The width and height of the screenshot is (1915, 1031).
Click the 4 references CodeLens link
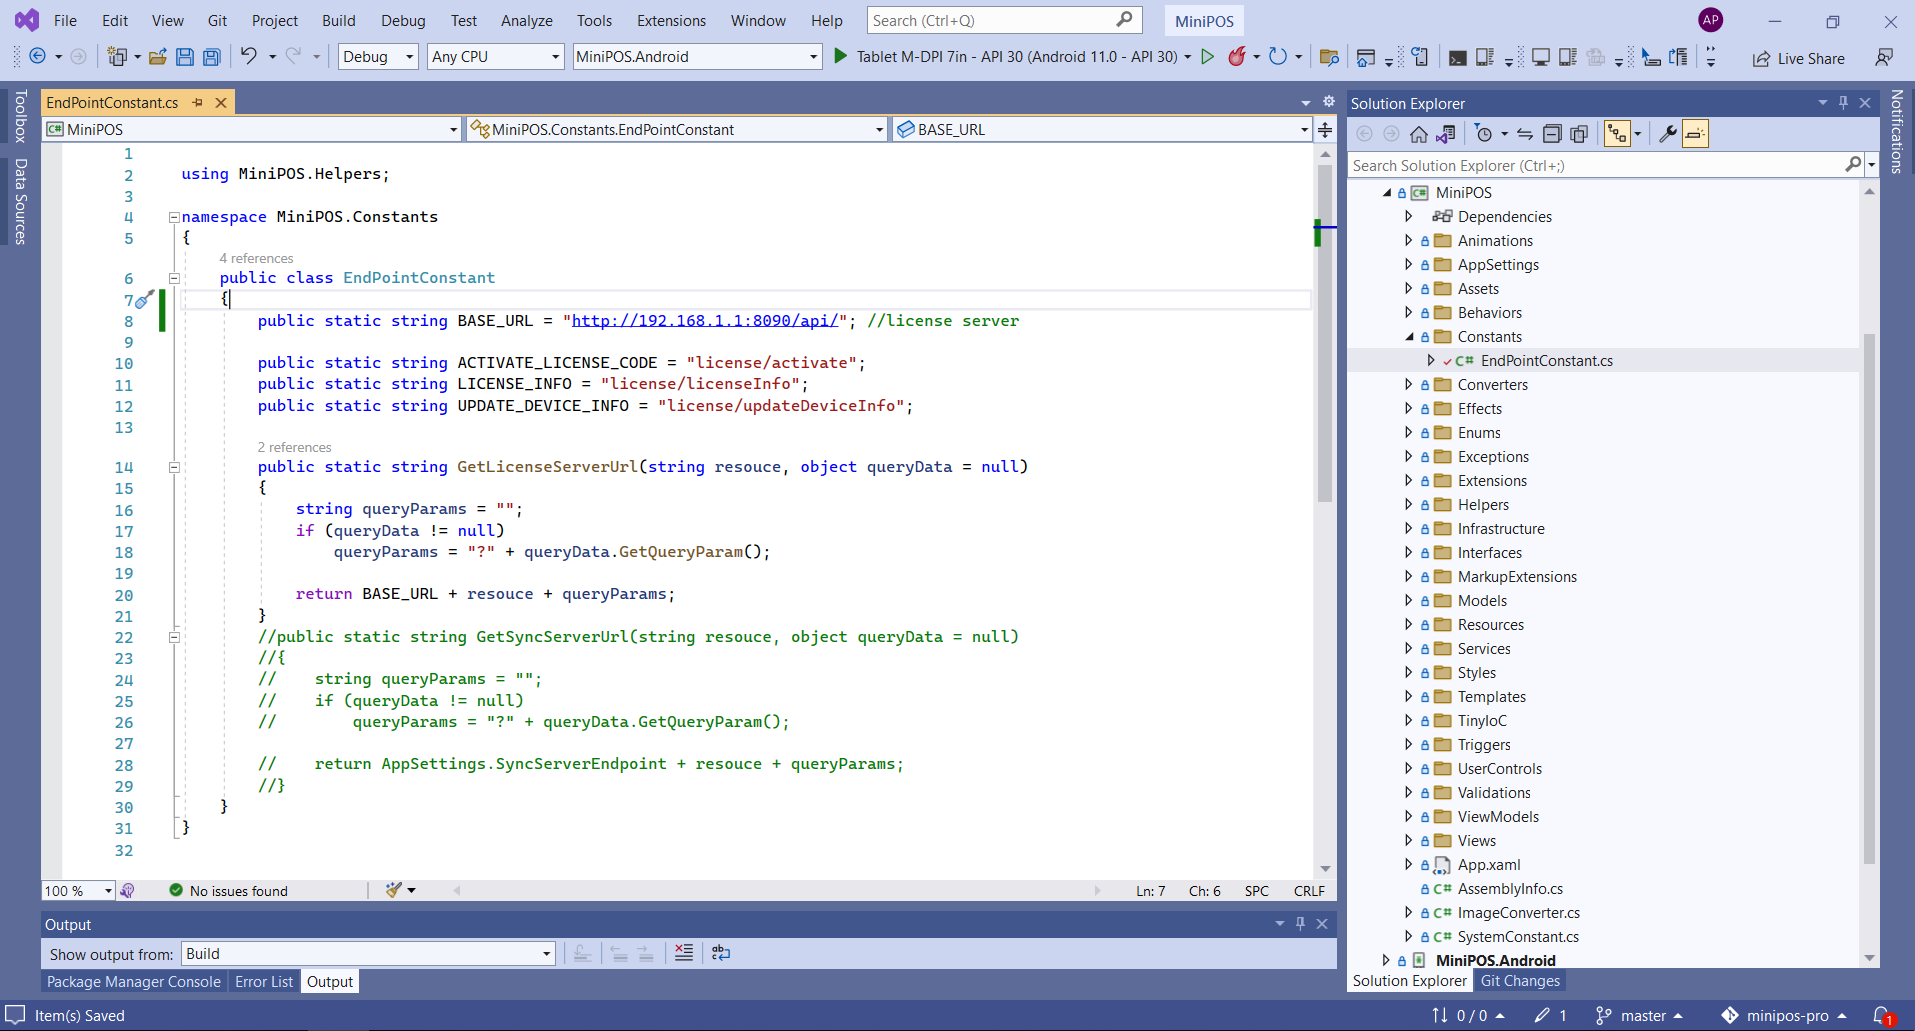256,259
